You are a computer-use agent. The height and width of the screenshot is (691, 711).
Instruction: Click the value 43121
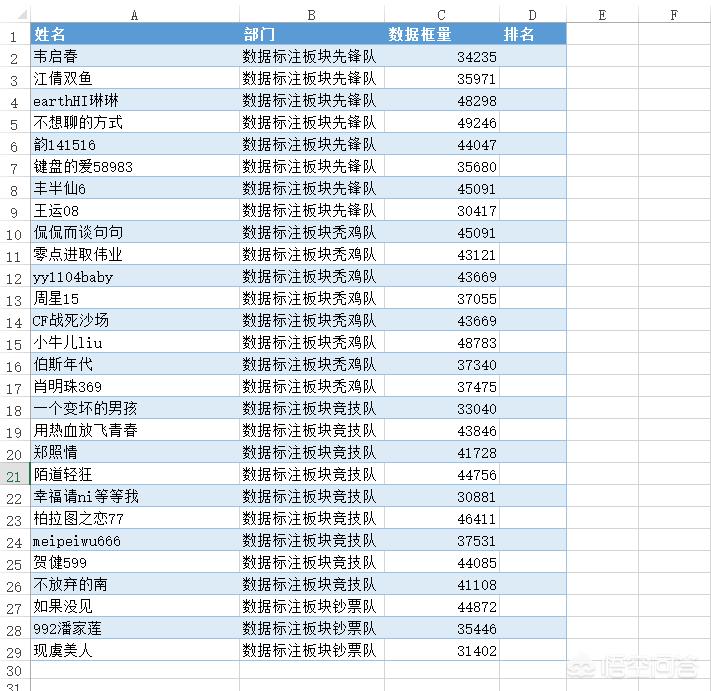click(477, 255)
